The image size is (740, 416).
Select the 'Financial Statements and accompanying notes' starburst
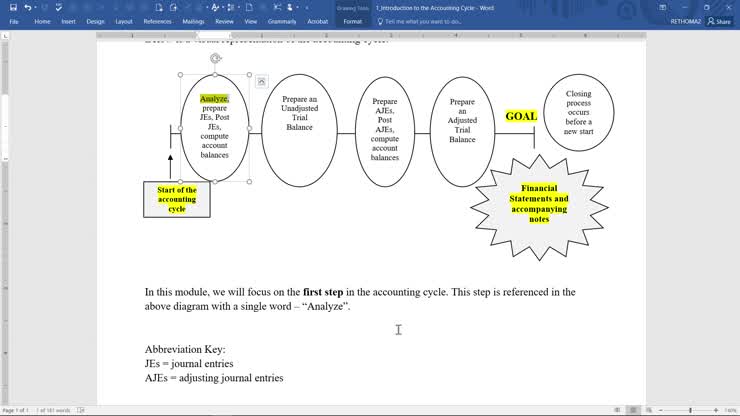539,207
